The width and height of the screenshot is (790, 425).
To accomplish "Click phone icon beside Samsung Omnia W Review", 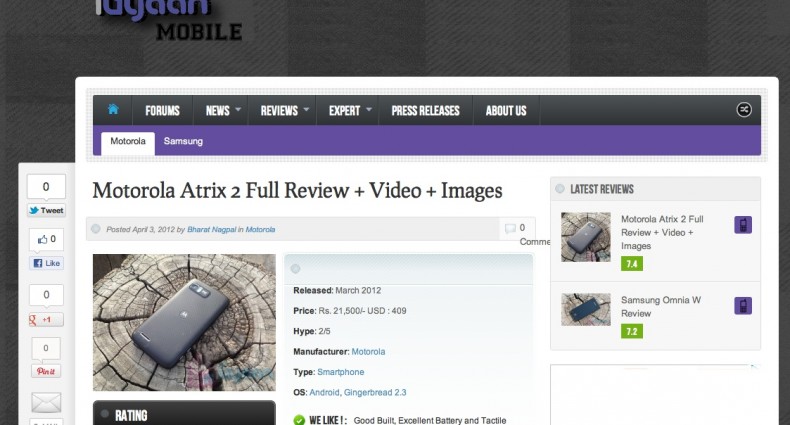I will point(743,306).
